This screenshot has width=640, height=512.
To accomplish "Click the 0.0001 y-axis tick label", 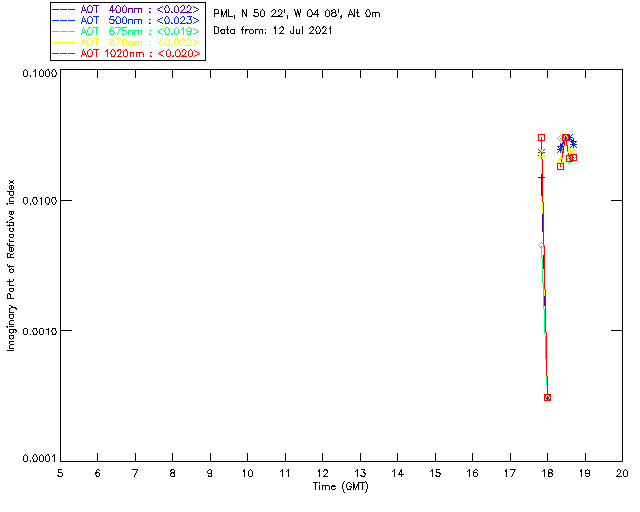I will [39, 459].
